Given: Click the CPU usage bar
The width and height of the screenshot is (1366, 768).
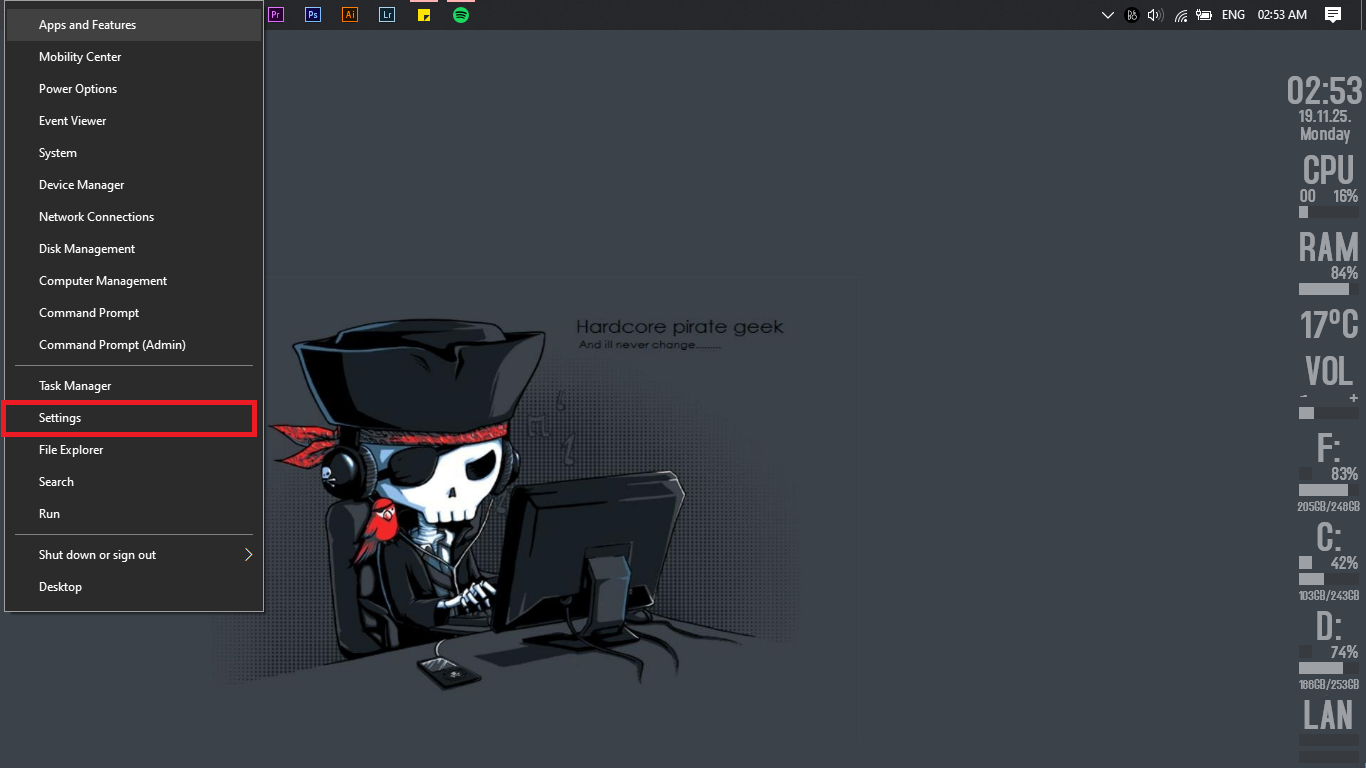Looking at the screenshot, I should pos(1329,212).
